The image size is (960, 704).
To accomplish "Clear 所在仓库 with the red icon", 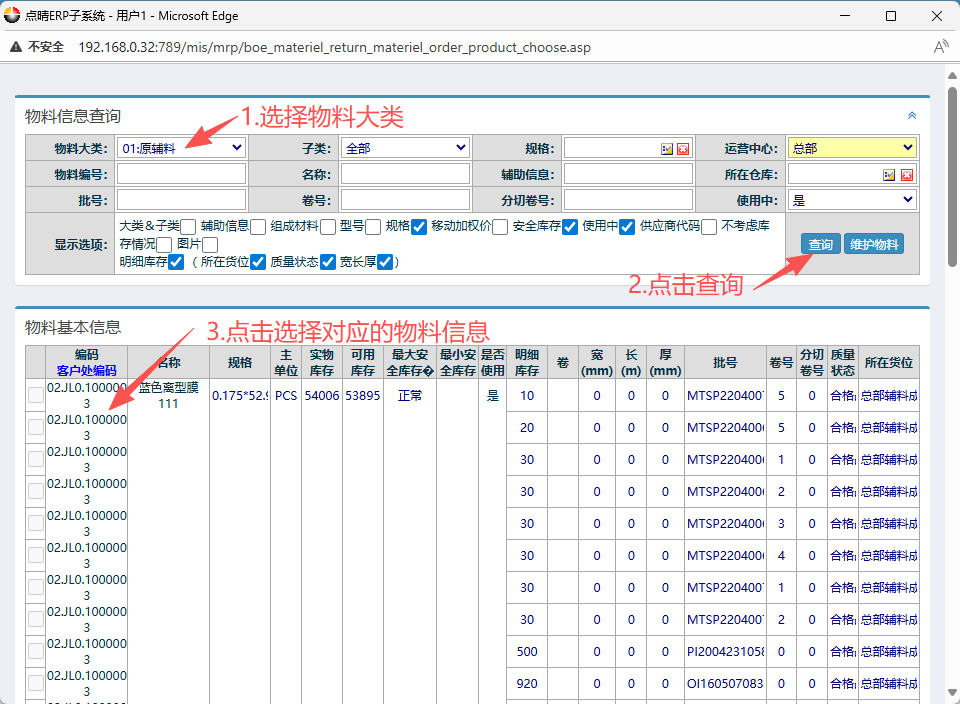I will click(x=906, y=175).
